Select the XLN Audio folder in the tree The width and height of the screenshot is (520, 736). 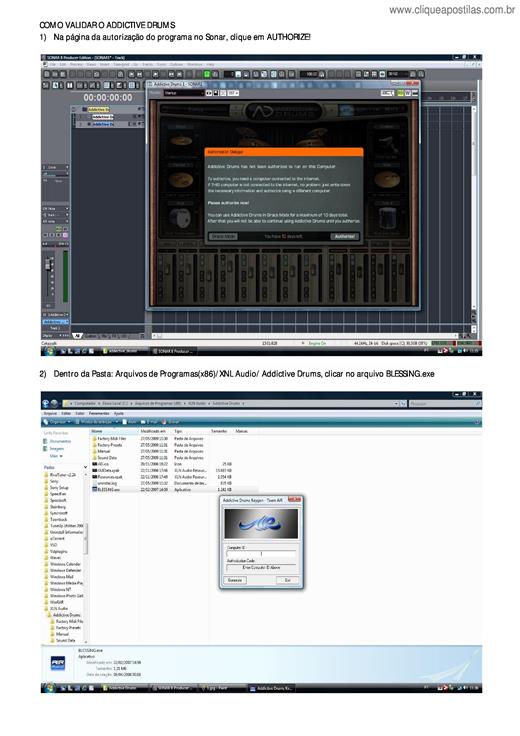pos(55,608)
